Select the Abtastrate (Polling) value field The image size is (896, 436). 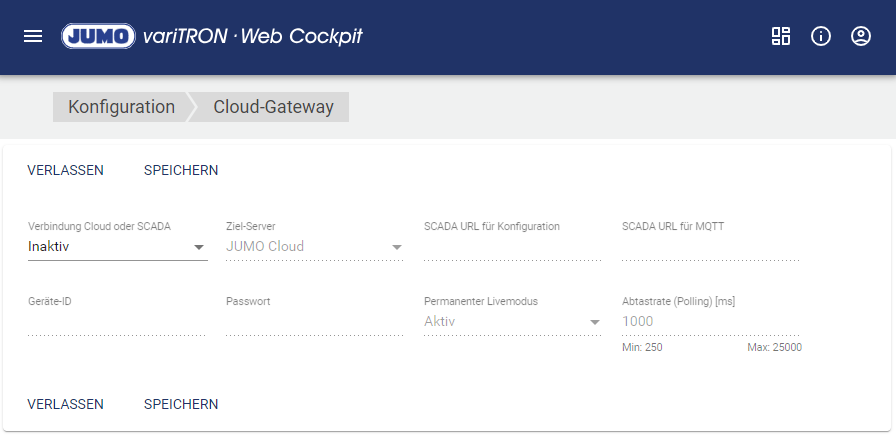710,322
